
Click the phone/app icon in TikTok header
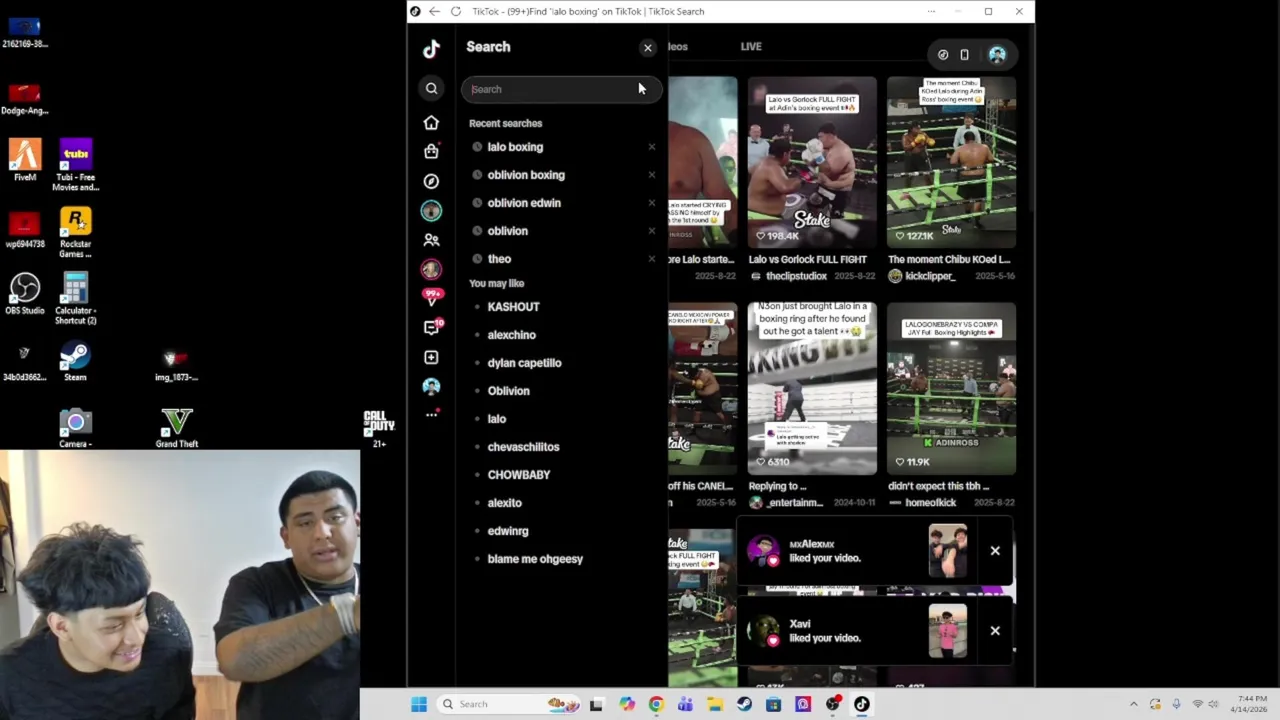964,55
